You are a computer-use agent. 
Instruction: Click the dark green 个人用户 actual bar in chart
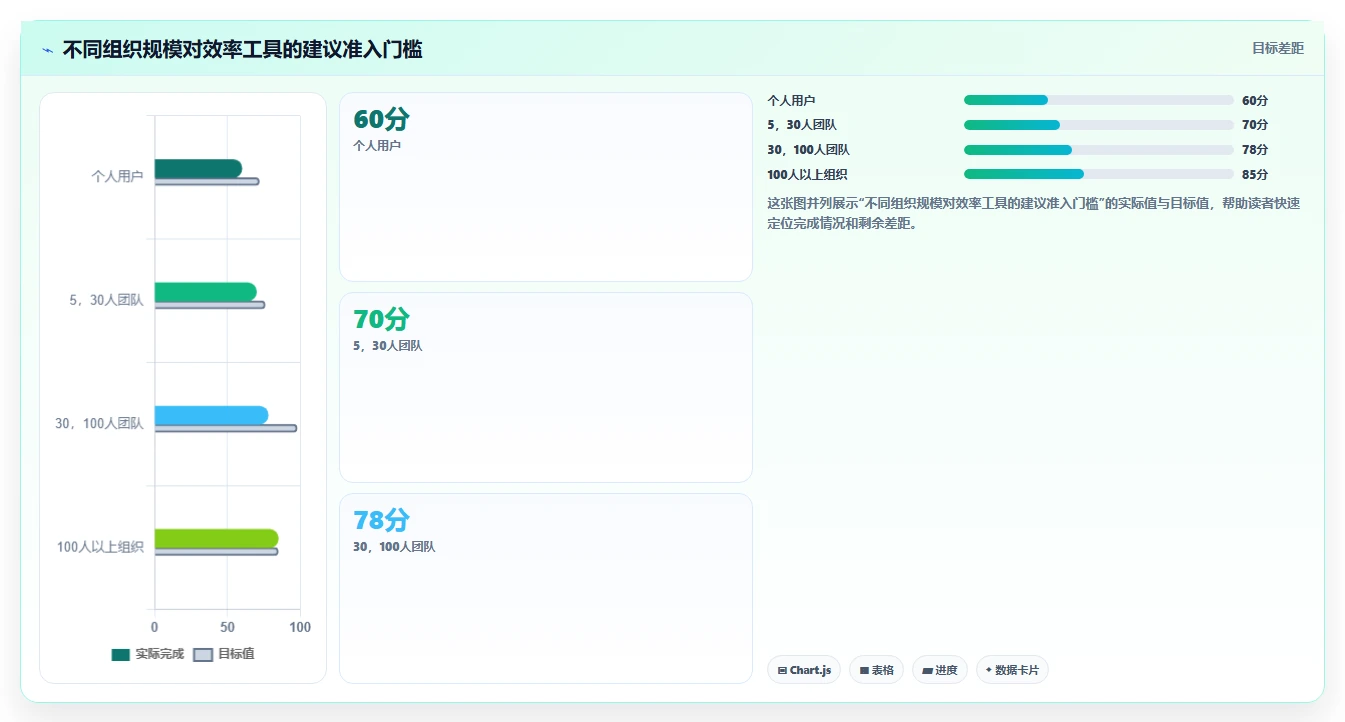coord(198,168)
